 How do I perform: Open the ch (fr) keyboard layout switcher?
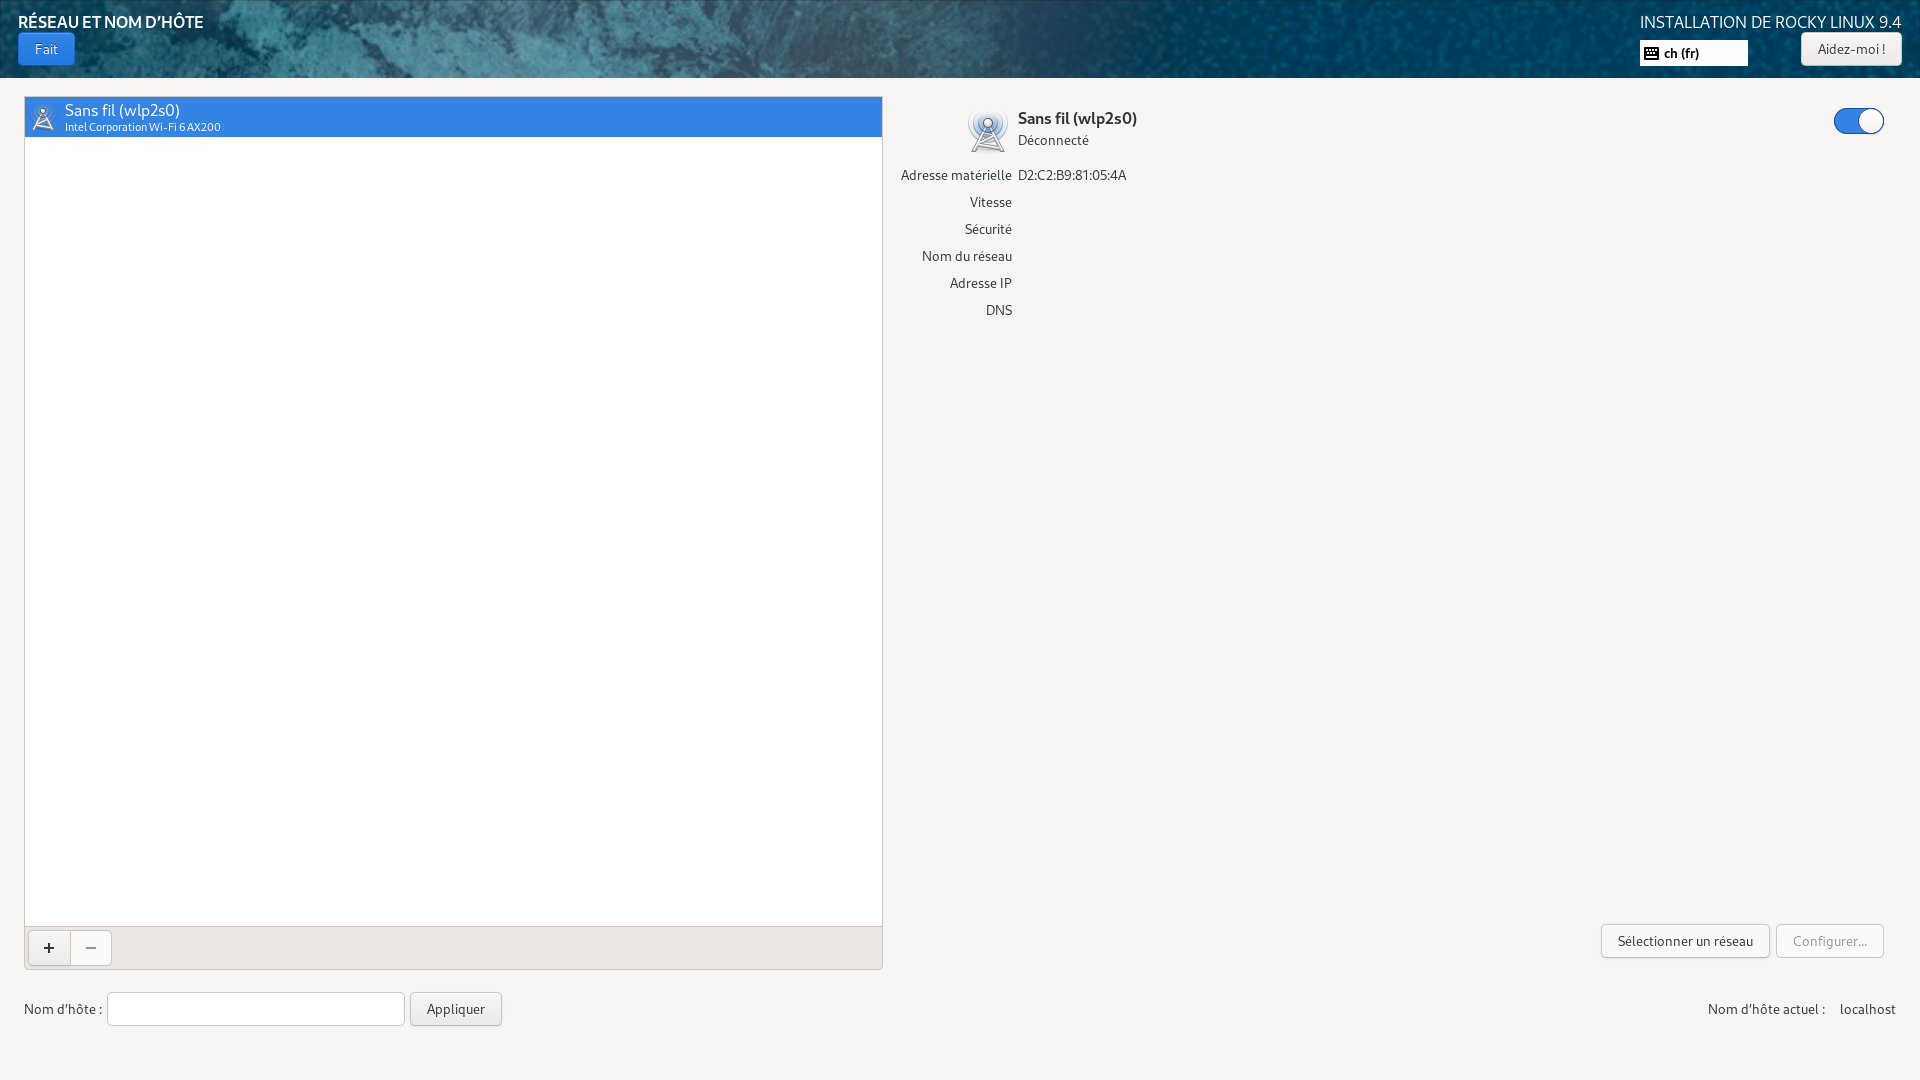(1692, 53)
